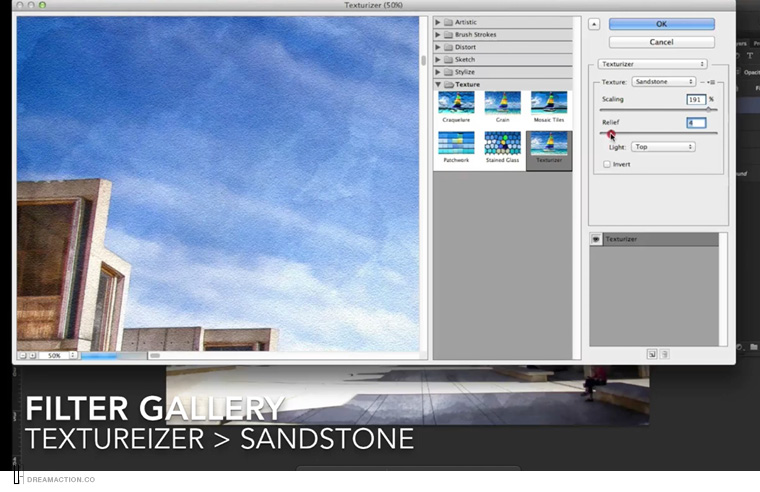Click the Scaling slider track
Image resolution: width=760 pixels, height=492 pixels.
(x=658, y=110)
